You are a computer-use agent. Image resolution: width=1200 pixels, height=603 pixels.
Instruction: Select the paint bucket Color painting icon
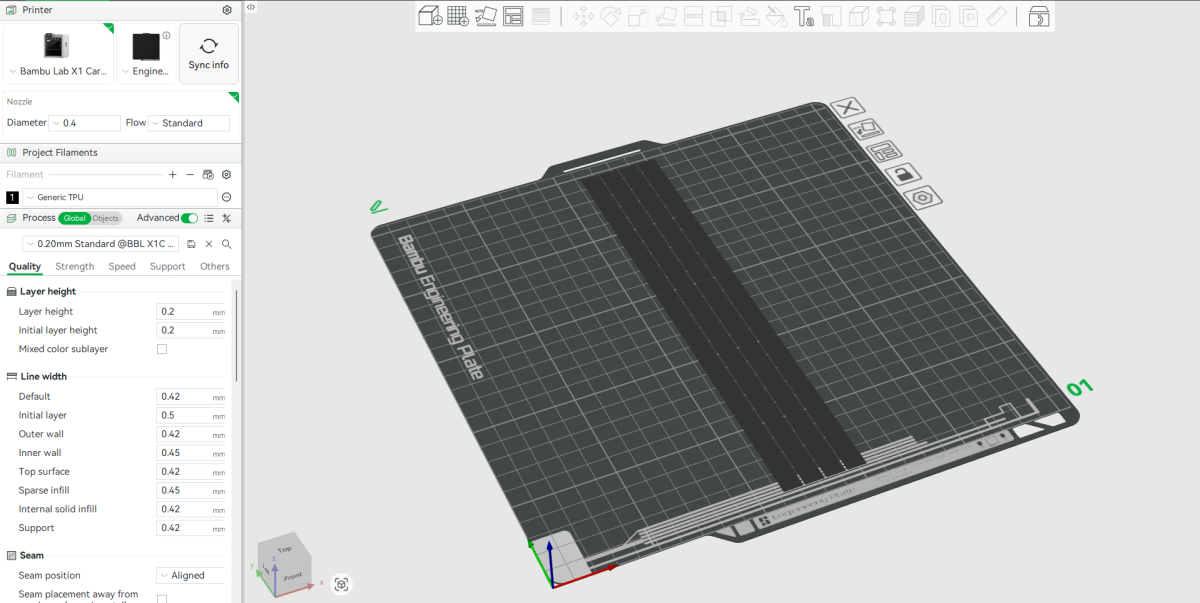pos(776,16)
